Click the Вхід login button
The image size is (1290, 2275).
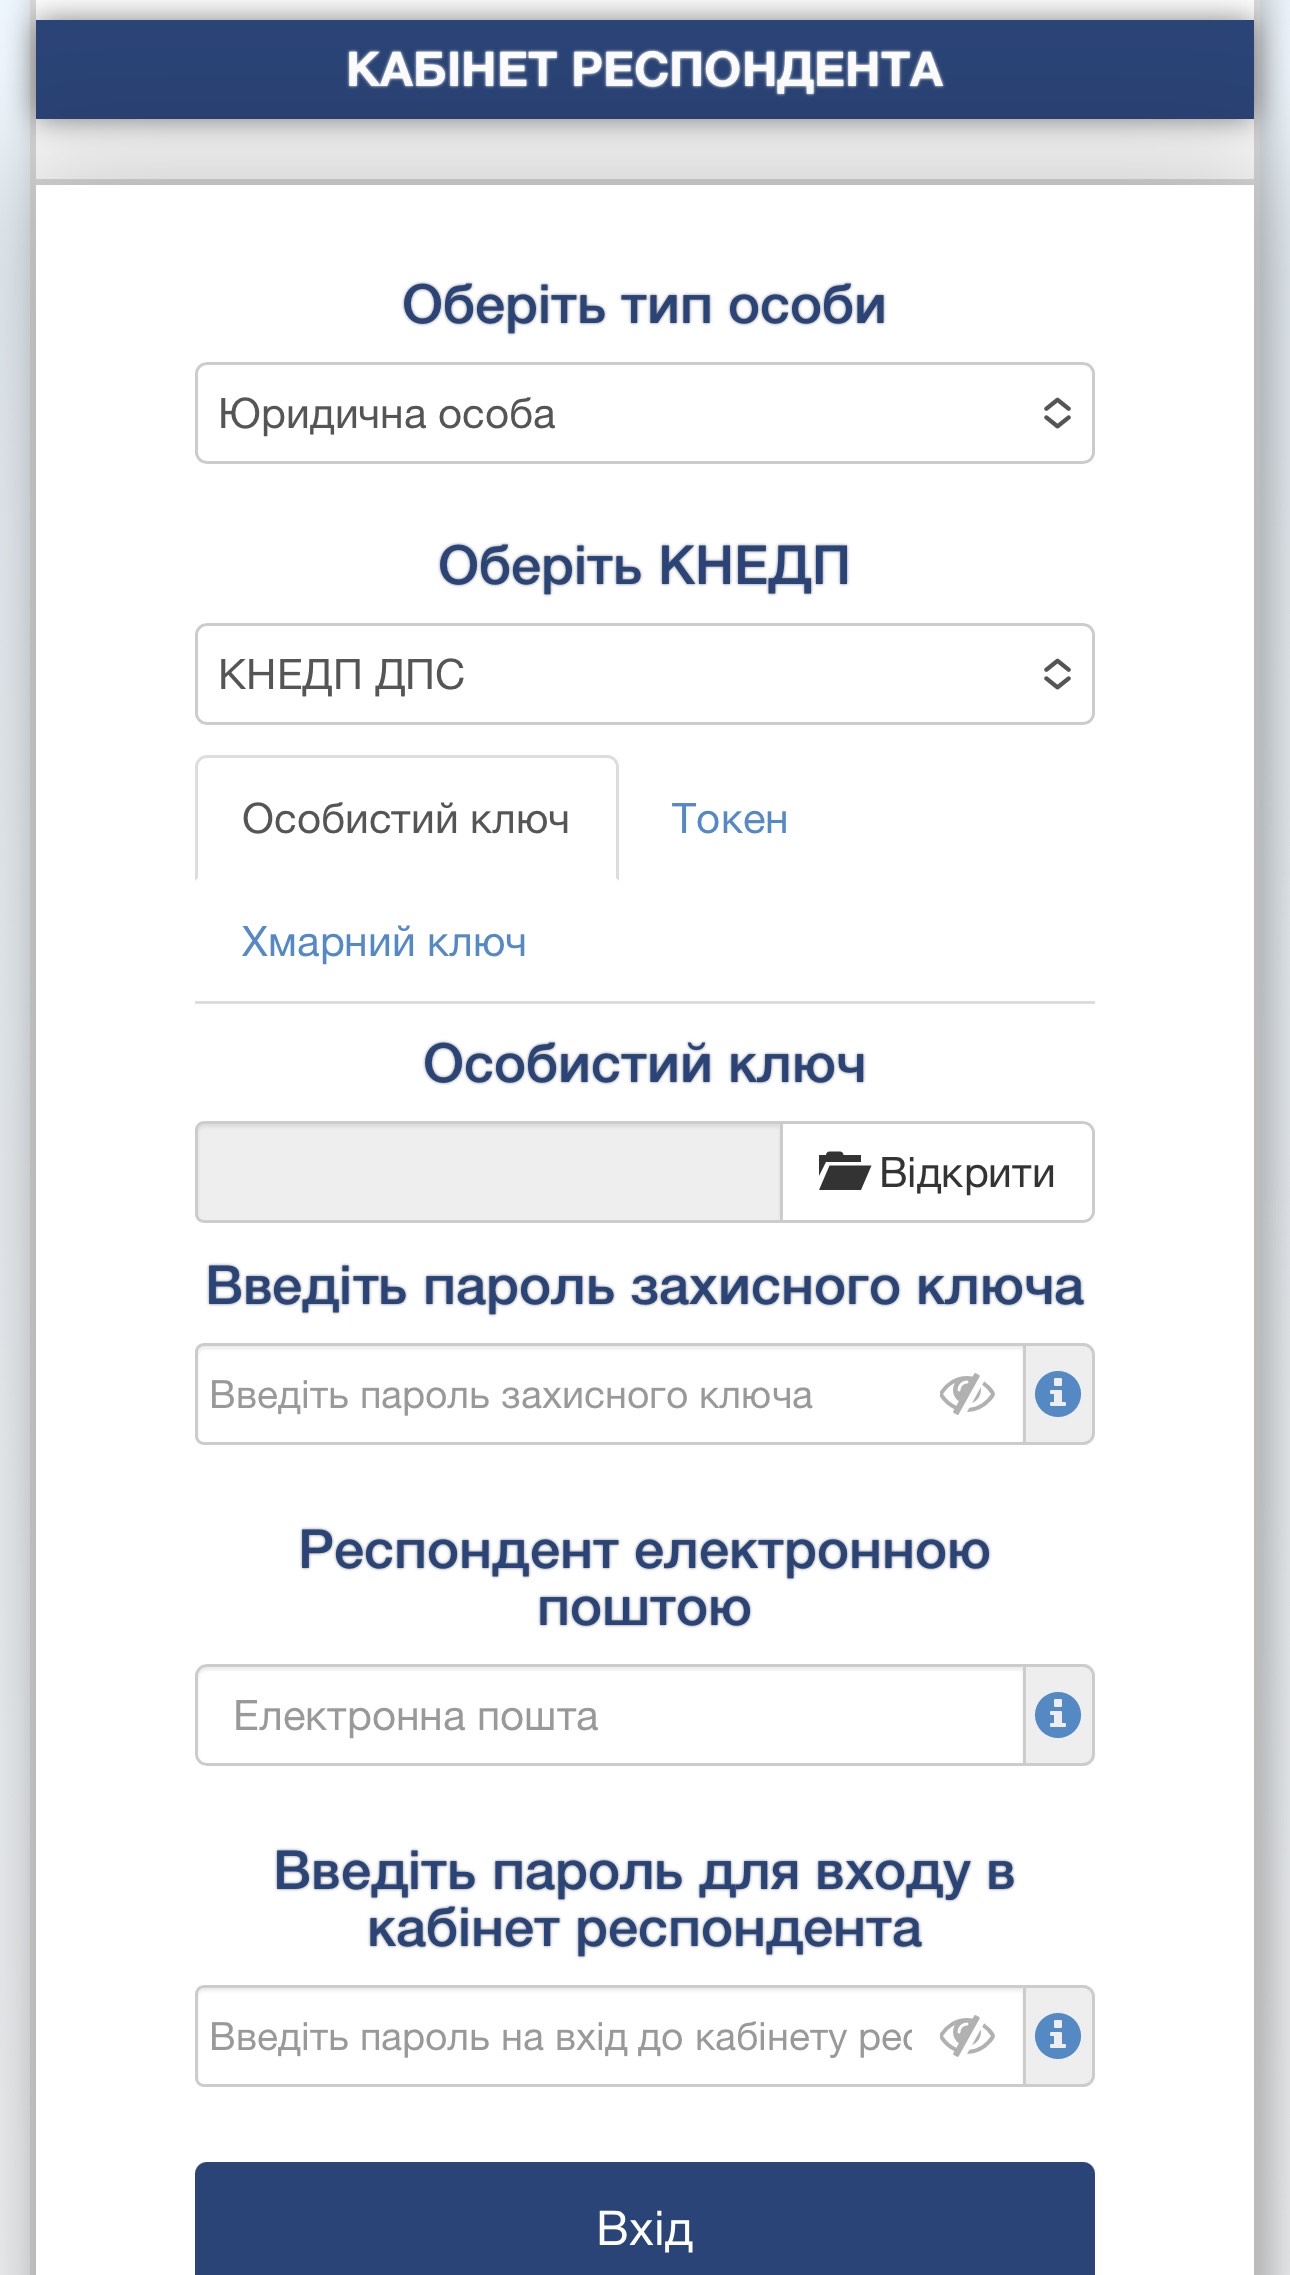(x=645, y=2220)
